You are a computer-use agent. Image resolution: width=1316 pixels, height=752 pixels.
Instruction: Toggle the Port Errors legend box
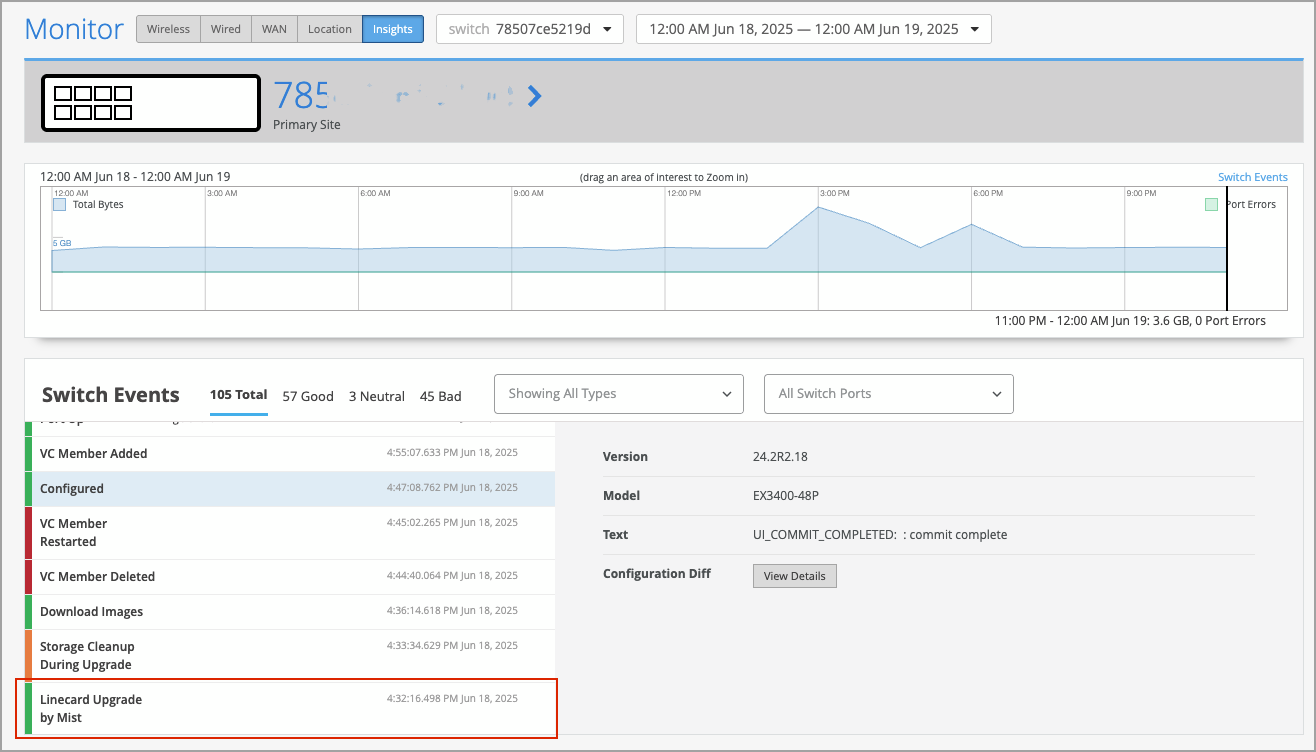click(x=1211, y=204)
